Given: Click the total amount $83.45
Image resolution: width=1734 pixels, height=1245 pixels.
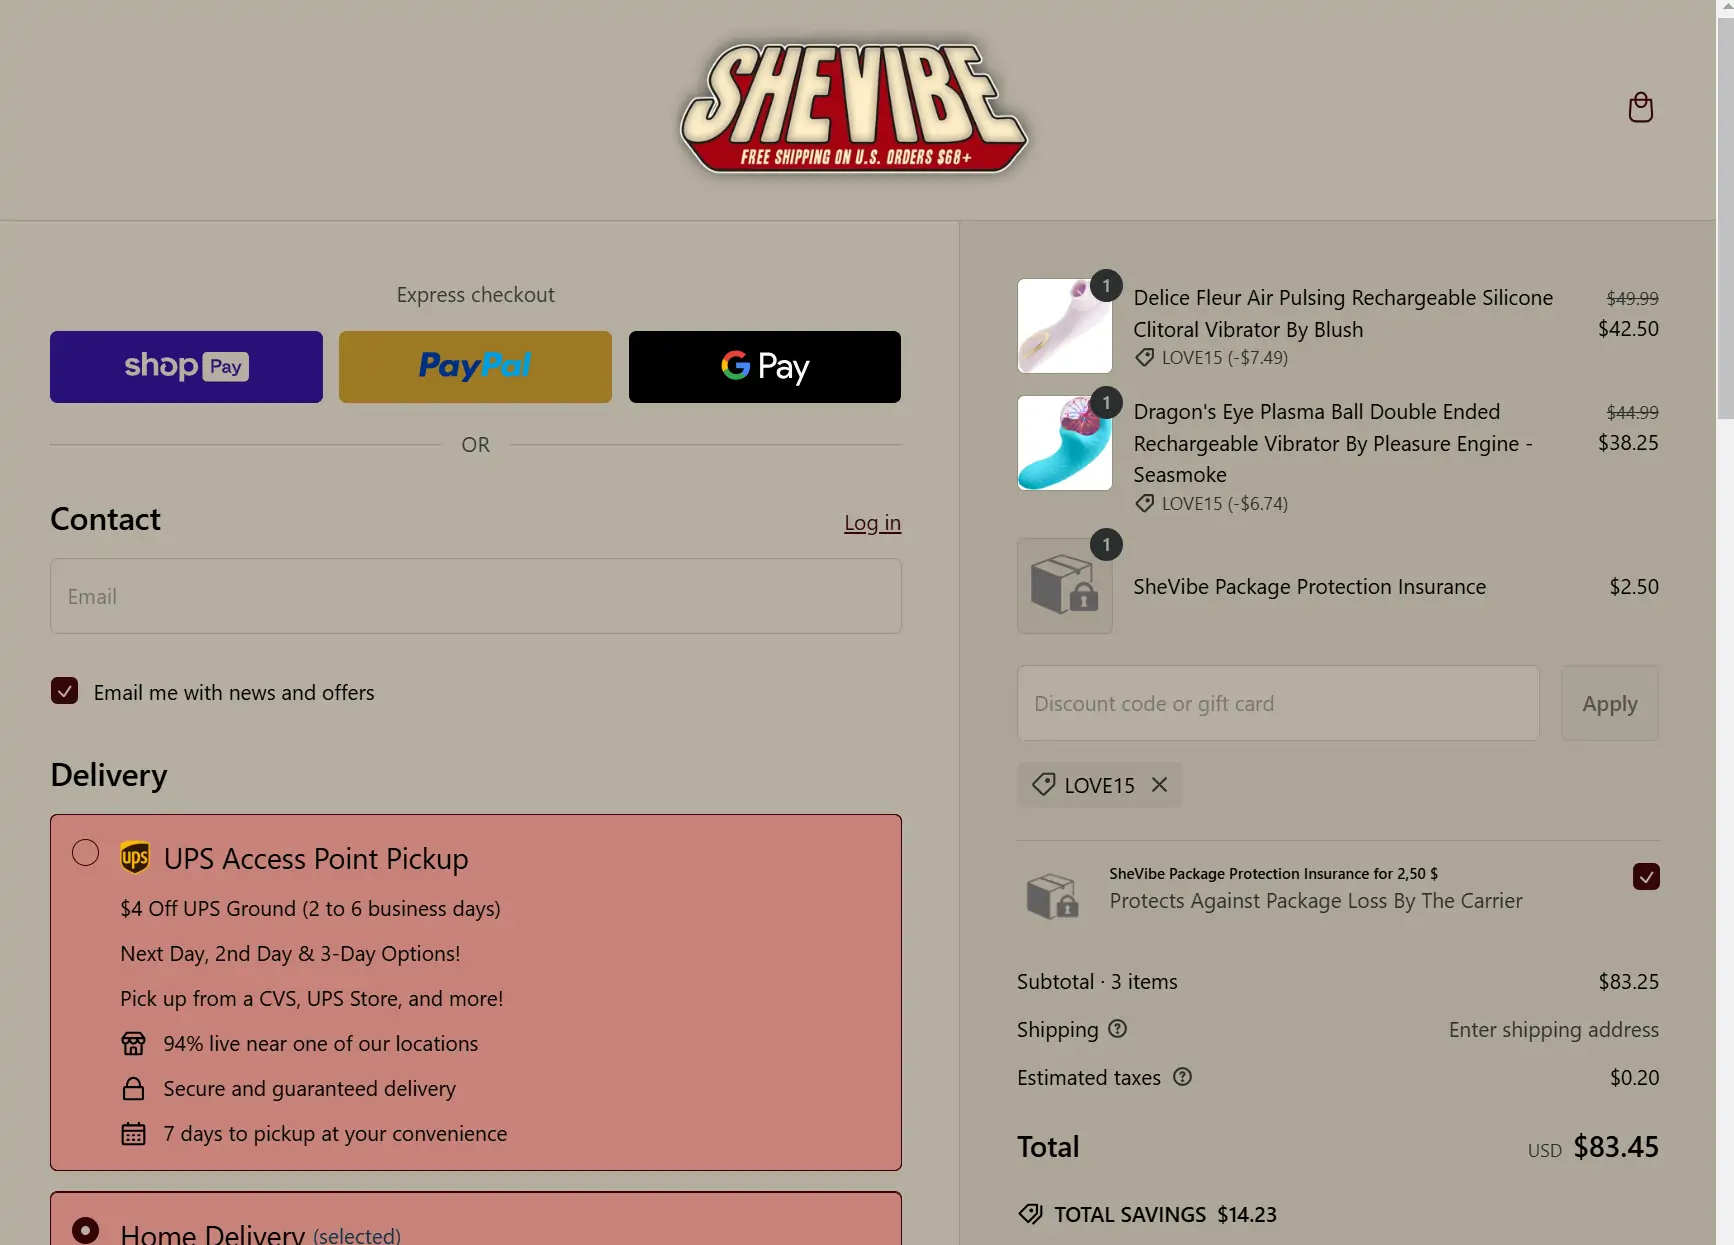Looking at the screenshot, I should [1615, 1146].
